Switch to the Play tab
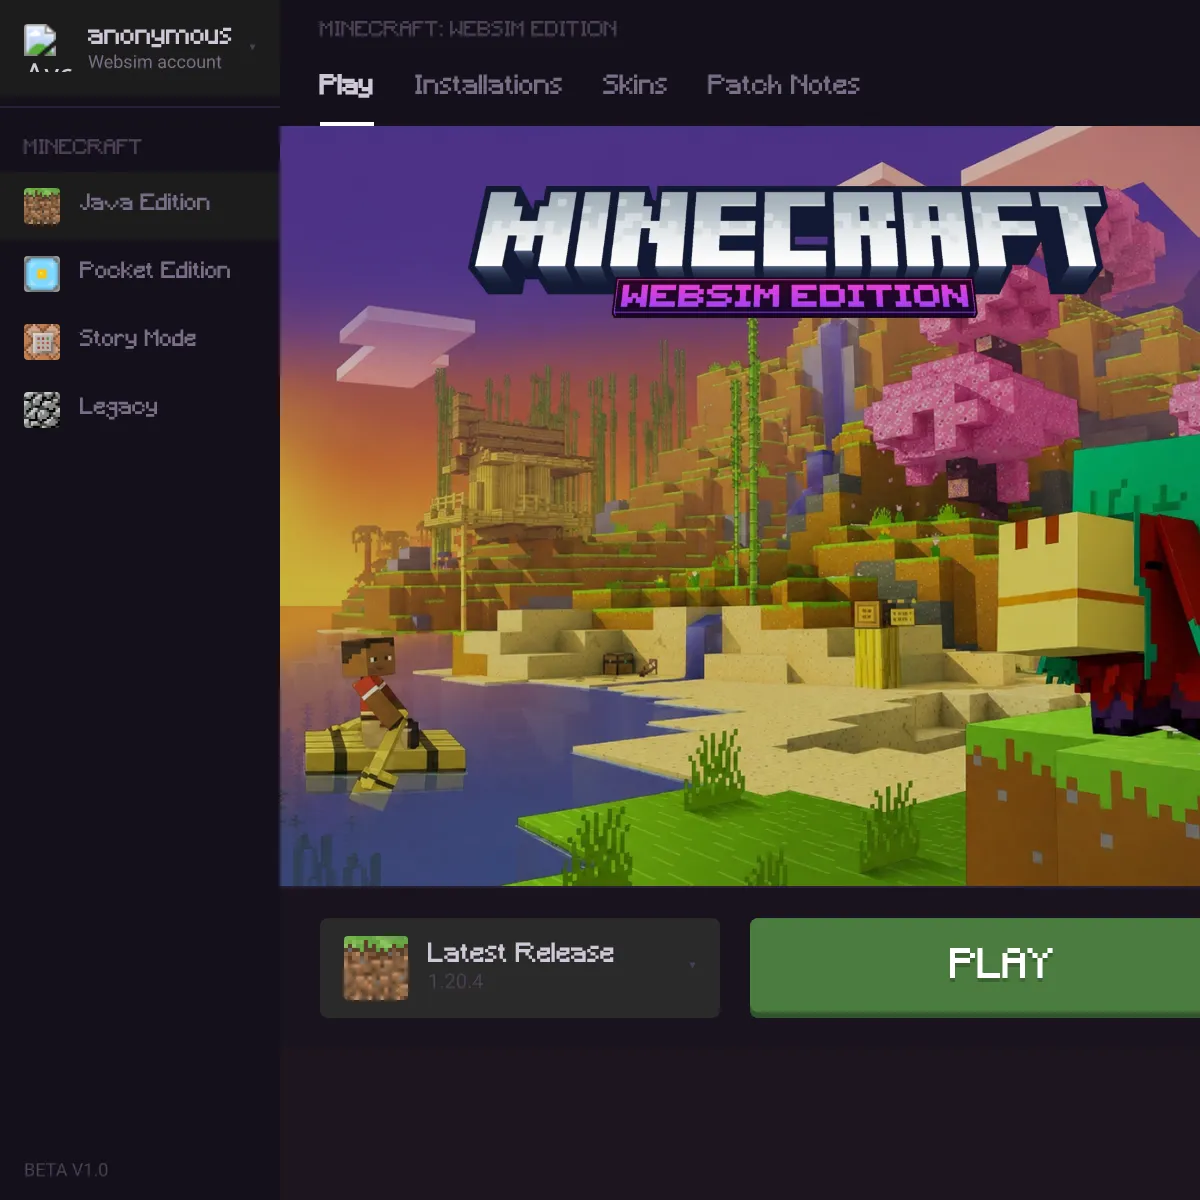 pos(346,86)
